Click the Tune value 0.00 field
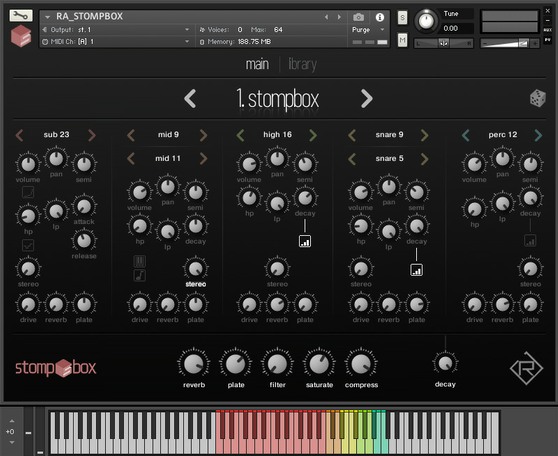Screen dimensions: 558x456 pyautogui.click(x=457, y=28)
